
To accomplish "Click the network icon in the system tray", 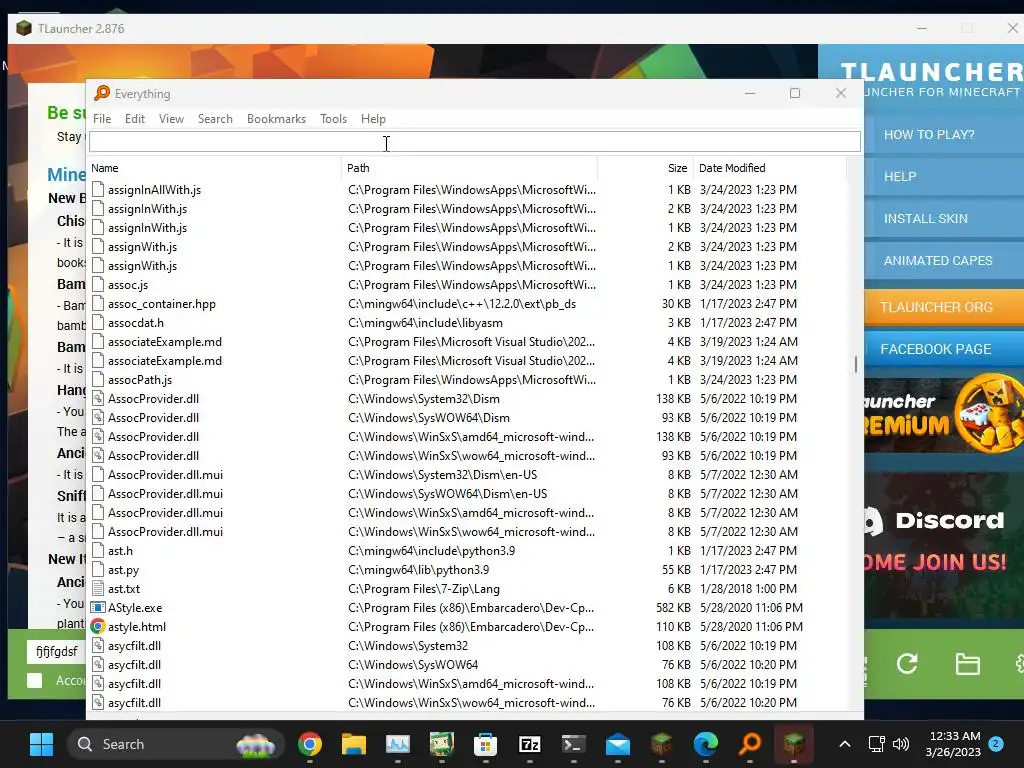I will tap(876, 744).
